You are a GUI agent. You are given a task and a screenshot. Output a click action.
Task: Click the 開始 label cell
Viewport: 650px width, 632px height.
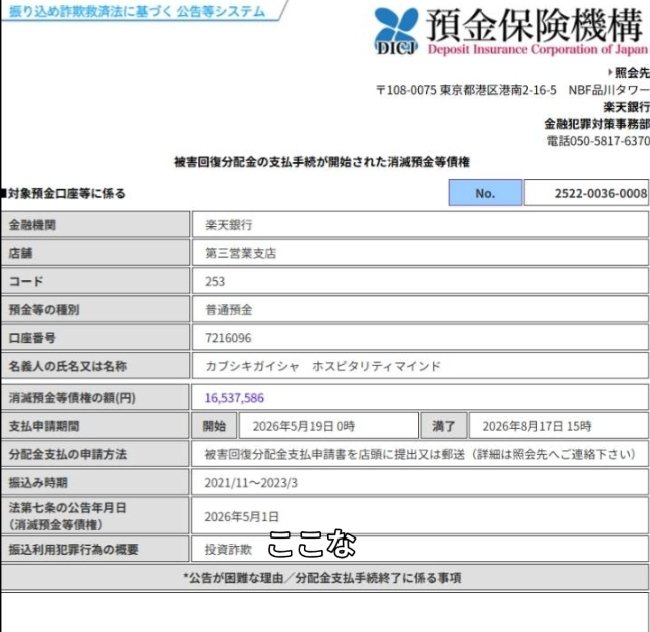[214, 426]
